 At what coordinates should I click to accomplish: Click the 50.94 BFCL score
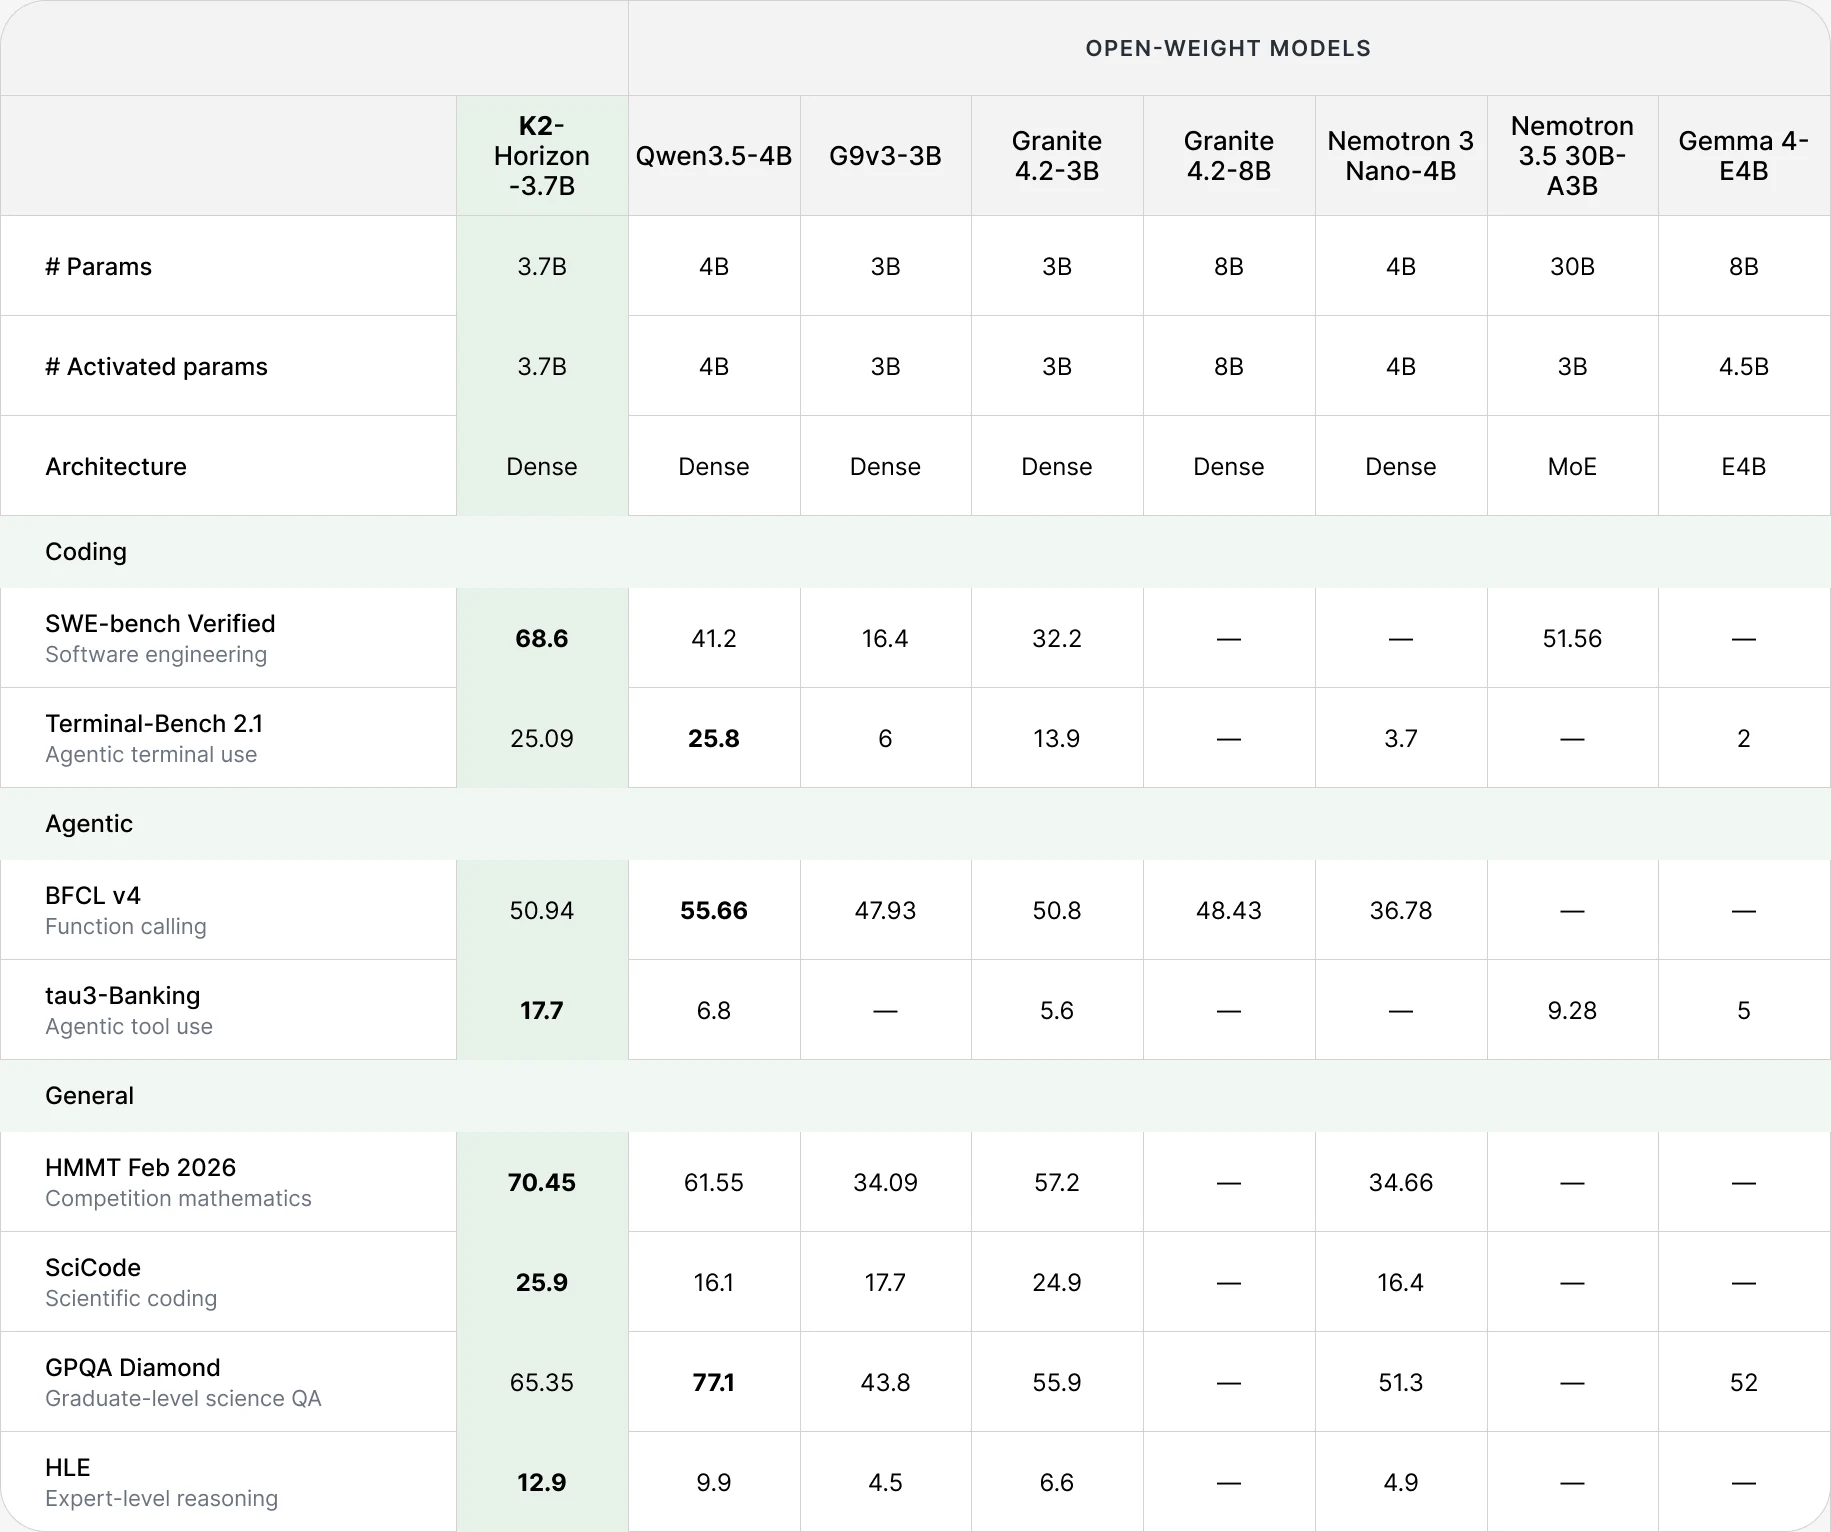click(542, 911)
